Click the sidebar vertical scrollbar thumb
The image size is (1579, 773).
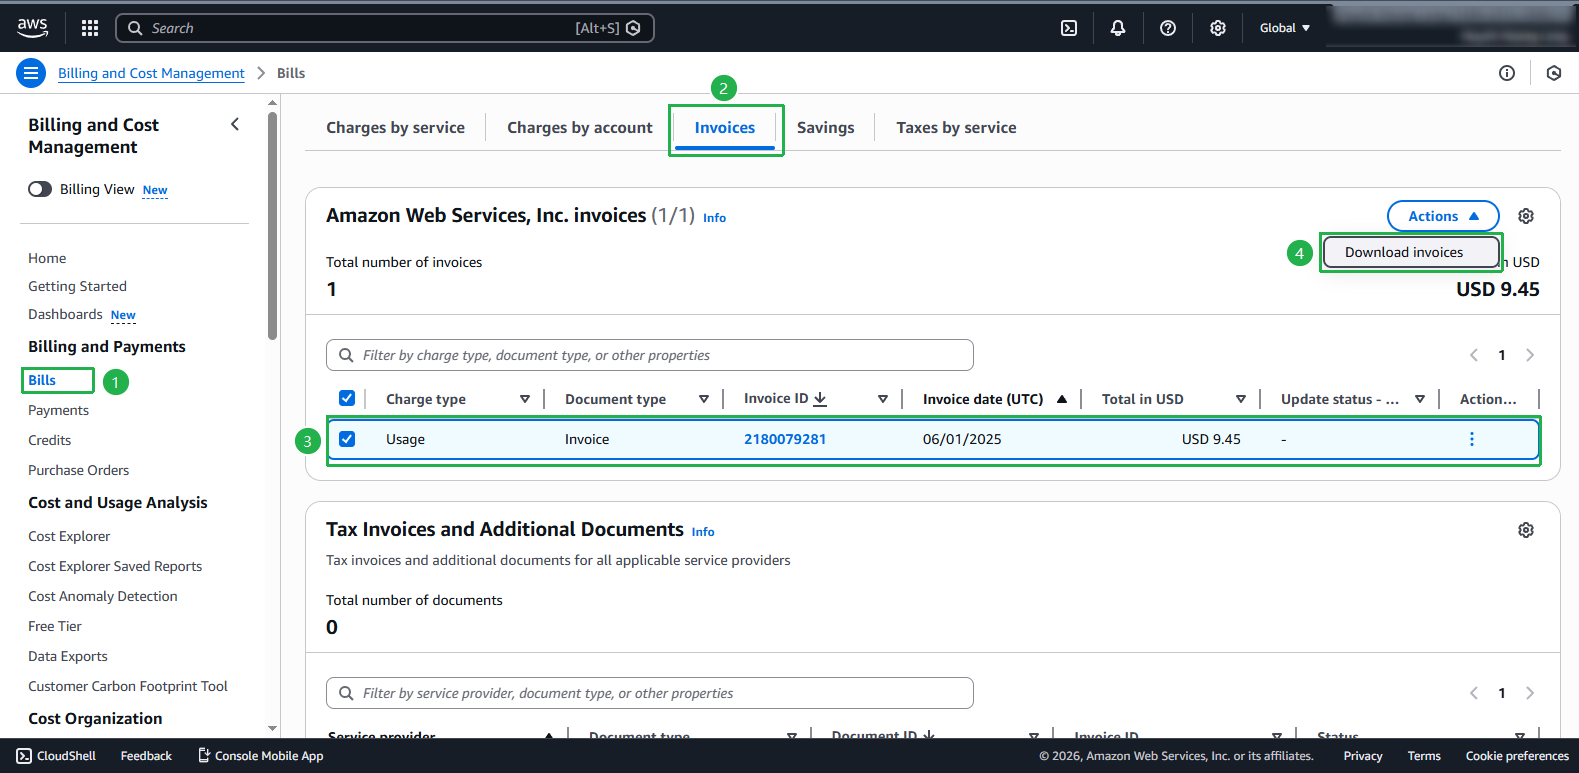(273, 225)
